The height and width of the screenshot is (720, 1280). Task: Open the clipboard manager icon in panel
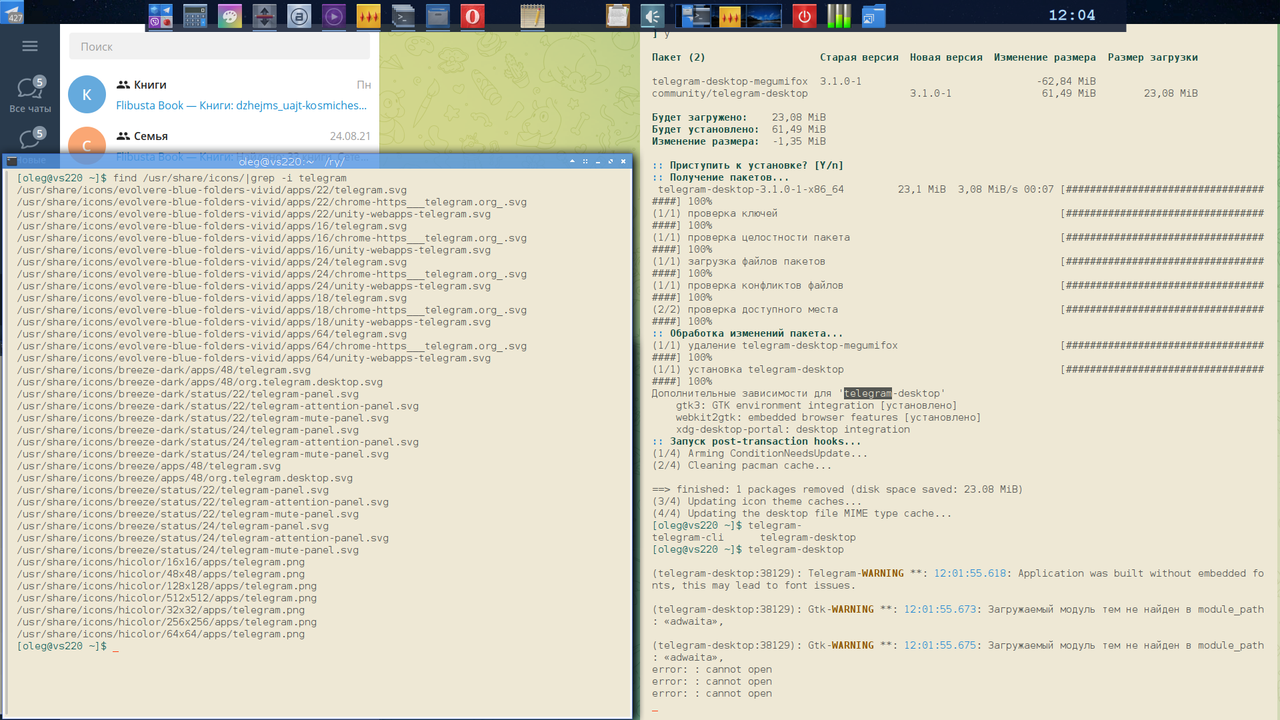coord(618,16)
